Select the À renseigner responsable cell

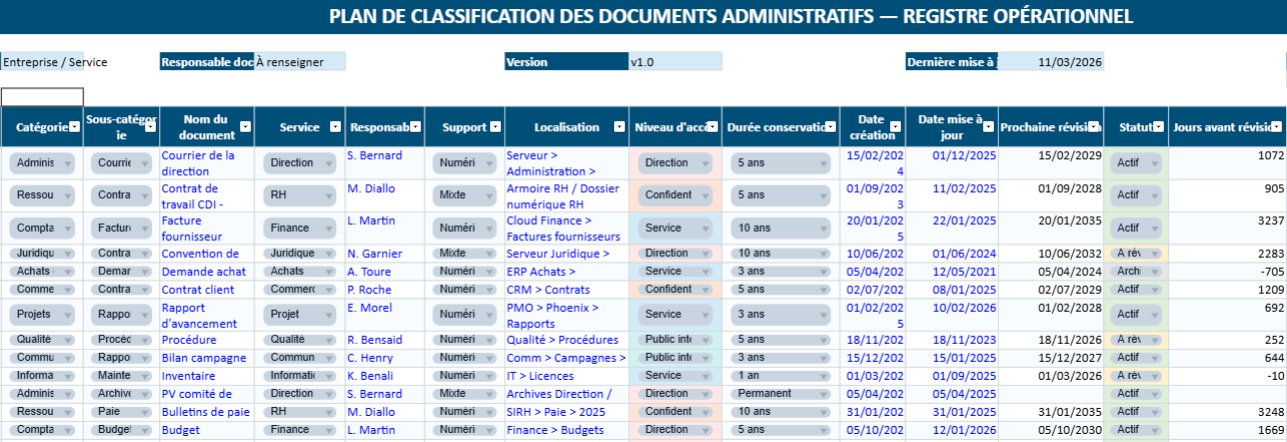click(x=299, y=62)
